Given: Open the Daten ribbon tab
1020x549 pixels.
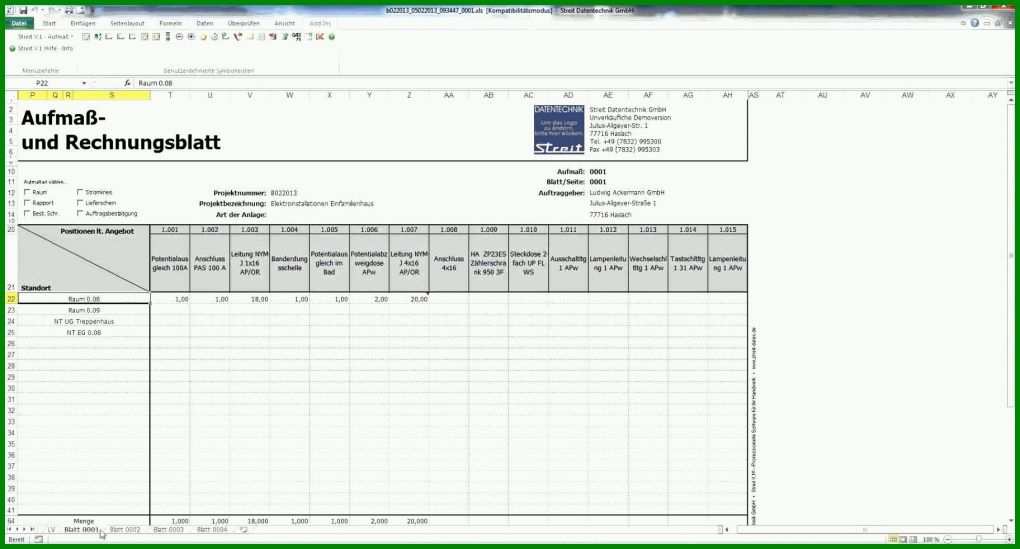Looking at the screenshot, I should click(x=205, y=23).
